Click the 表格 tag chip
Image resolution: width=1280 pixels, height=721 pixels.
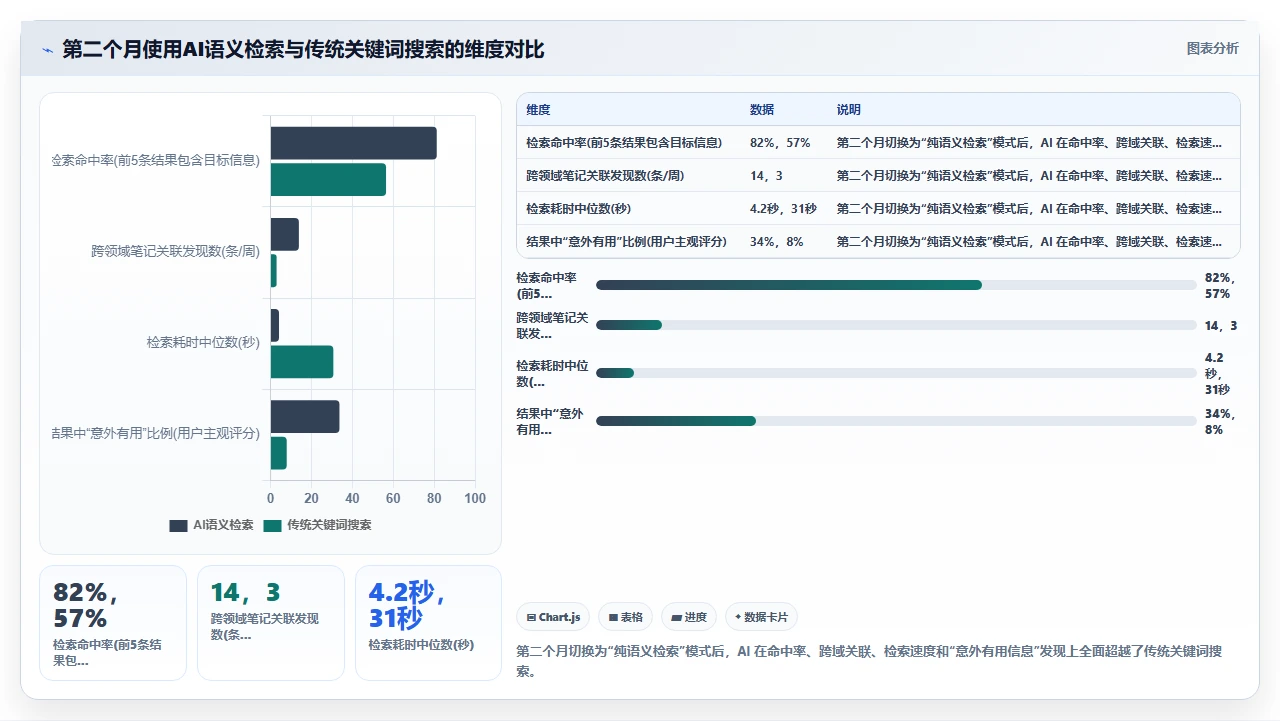(x=626, y=617)
